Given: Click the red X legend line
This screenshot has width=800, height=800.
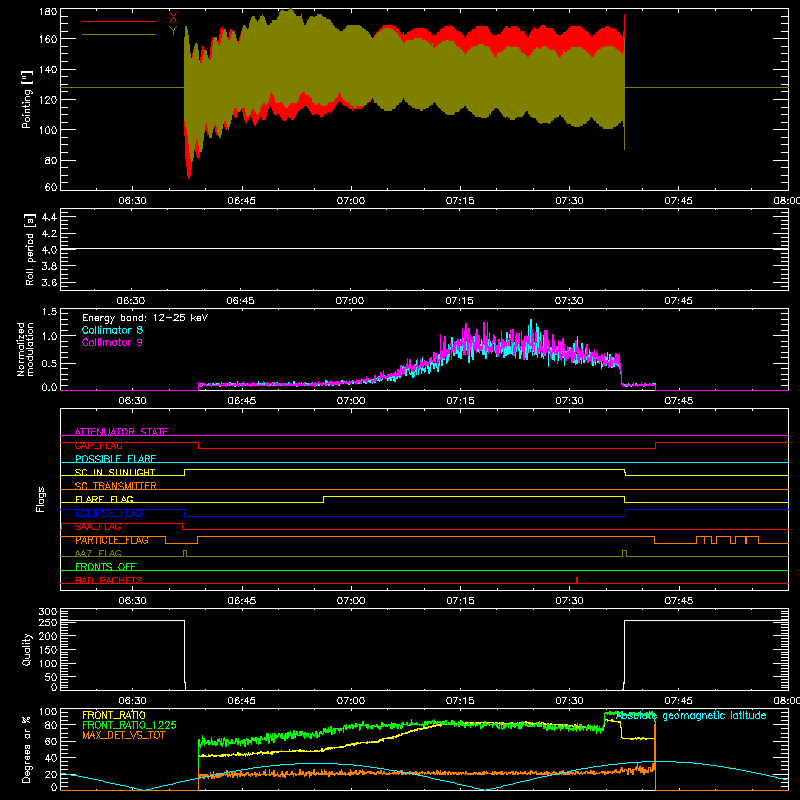Looking at the screenshot, I should pyautogui.click(x=119, y=21).
